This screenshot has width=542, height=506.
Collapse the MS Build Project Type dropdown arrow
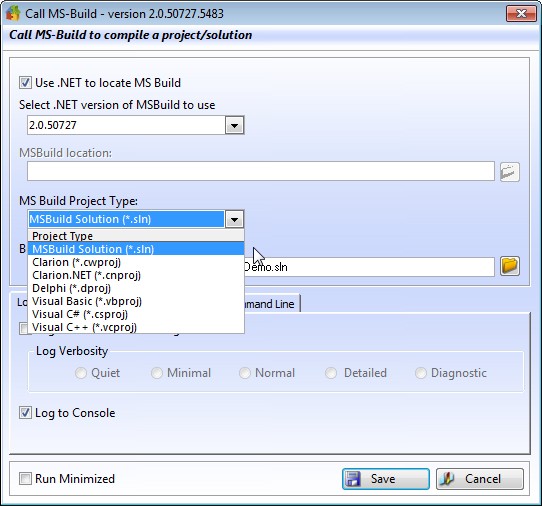click(234, 219)
